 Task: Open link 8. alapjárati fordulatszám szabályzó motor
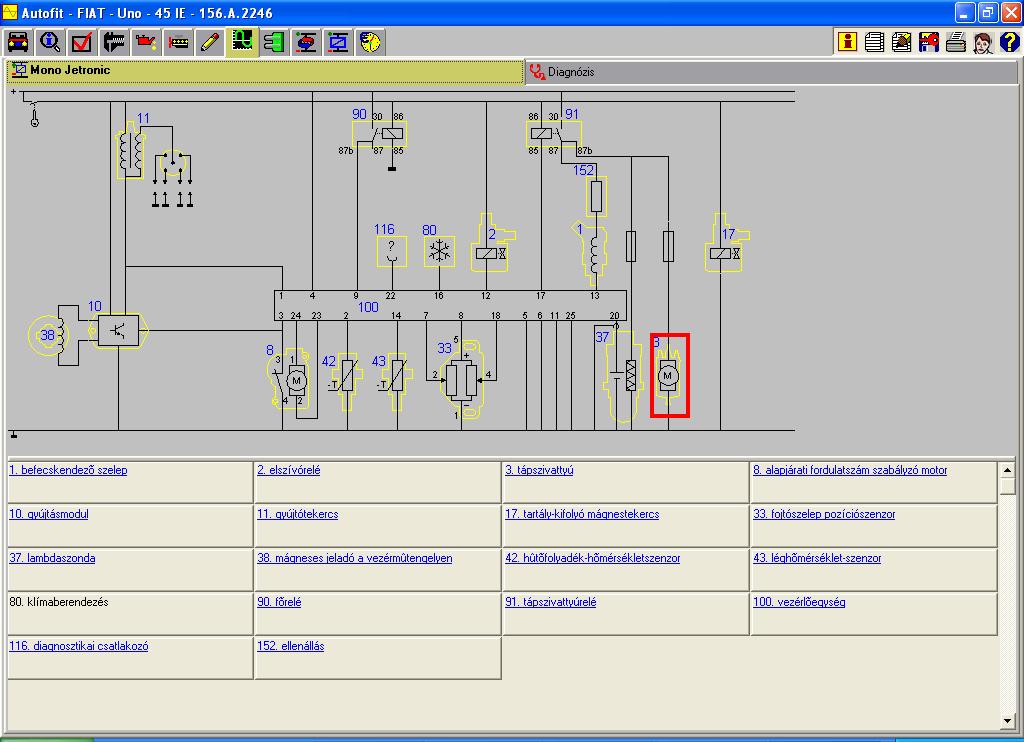coord(850,470)
